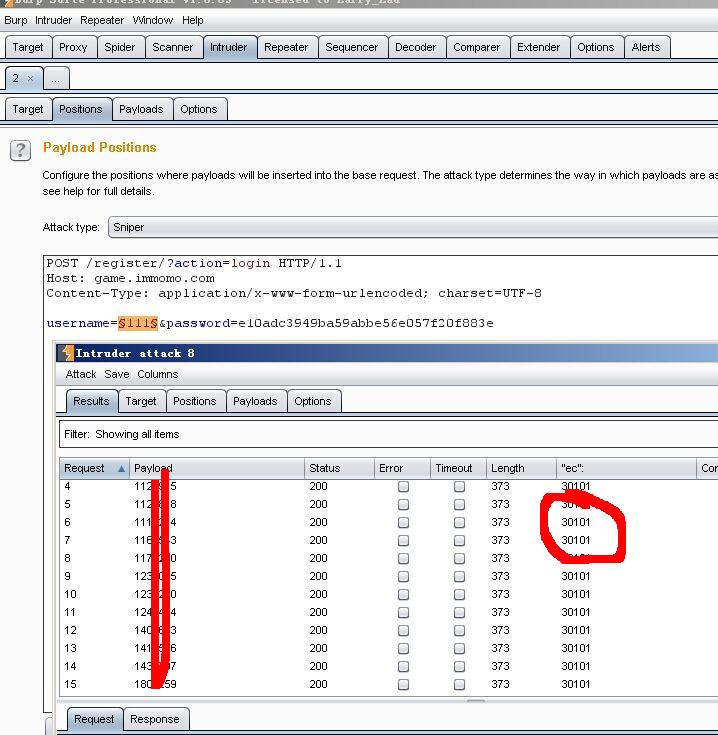
Task: Click the Payload Positions help question-mark icon
Action: (x=20, y=150)
